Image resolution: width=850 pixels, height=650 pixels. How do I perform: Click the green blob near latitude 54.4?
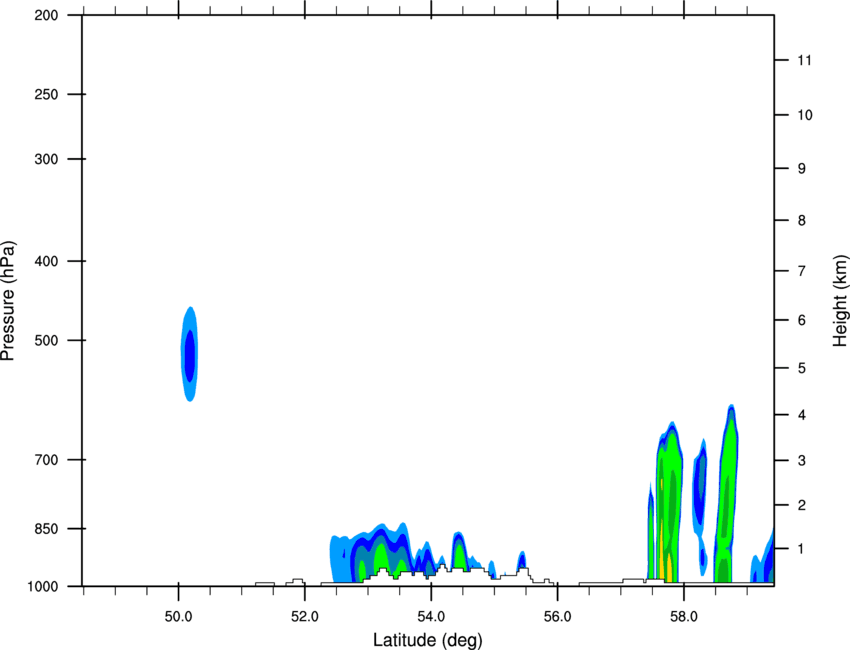click(x=459, y=550)
